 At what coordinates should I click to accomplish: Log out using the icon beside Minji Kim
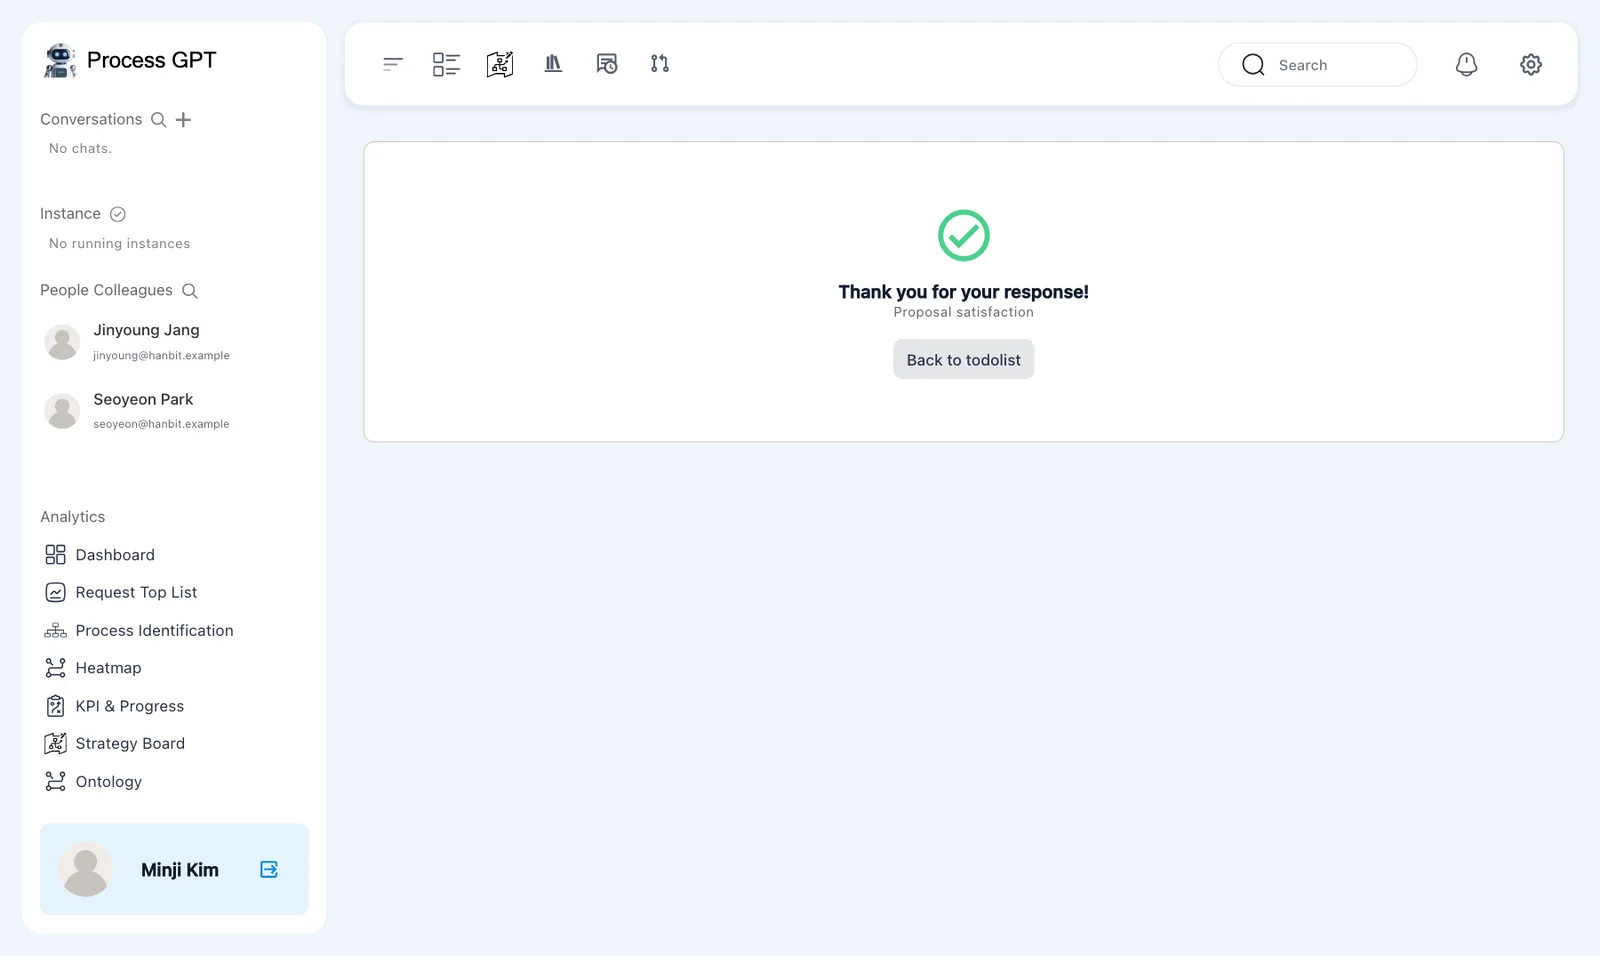click(269, 870)
